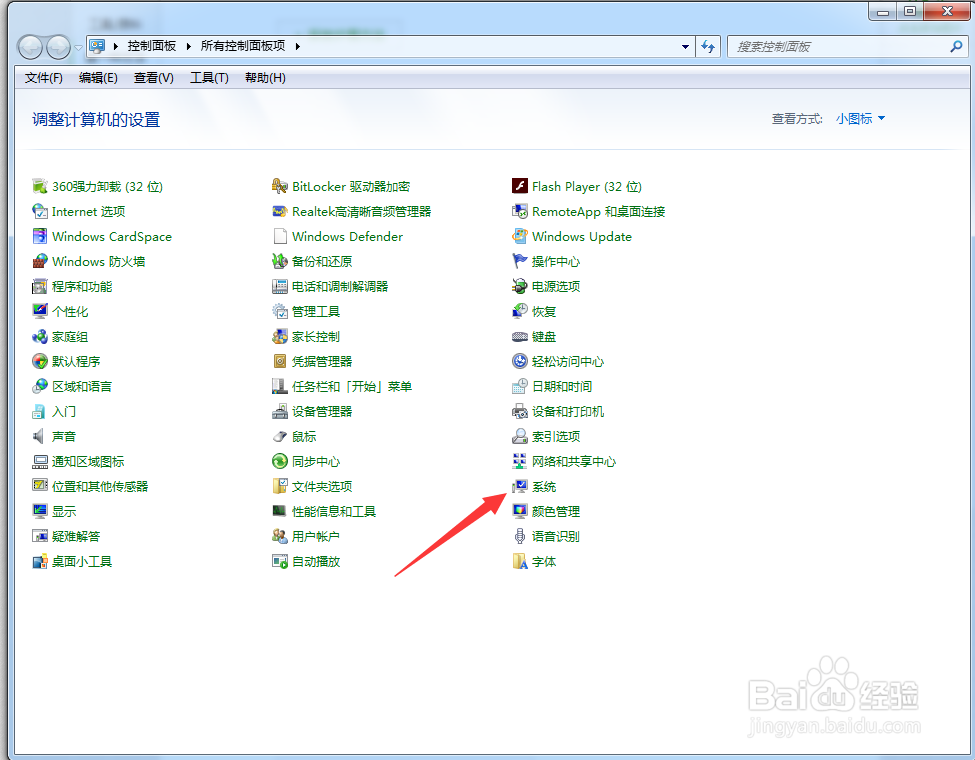The height and width of the screenshot is (760, 975).
Task: Open the recent pages dropdown beside Forward
Action: click(x=78, y=47)
